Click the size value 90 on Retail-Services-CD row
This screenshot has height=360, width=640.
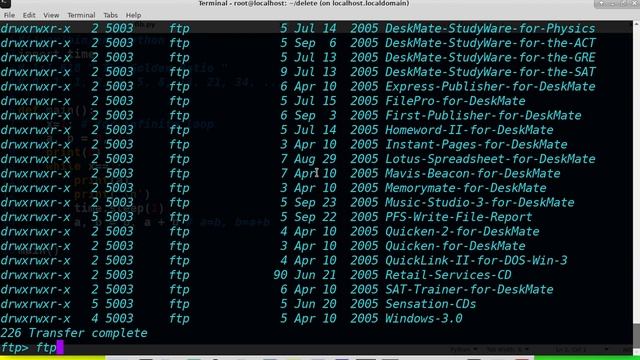[x=280, y=275]
